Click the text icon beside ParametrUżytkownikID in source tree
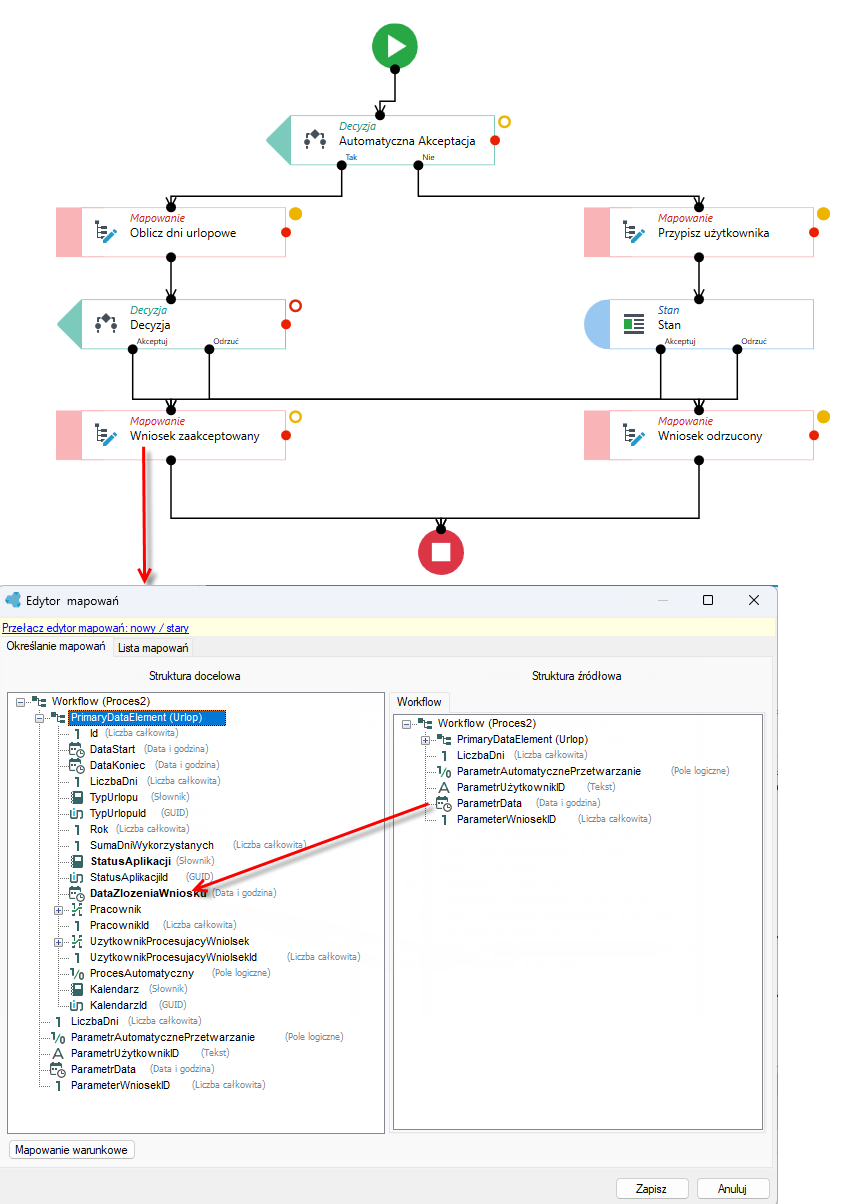This screenshot has width=853, height=1204. coord(444,787)
